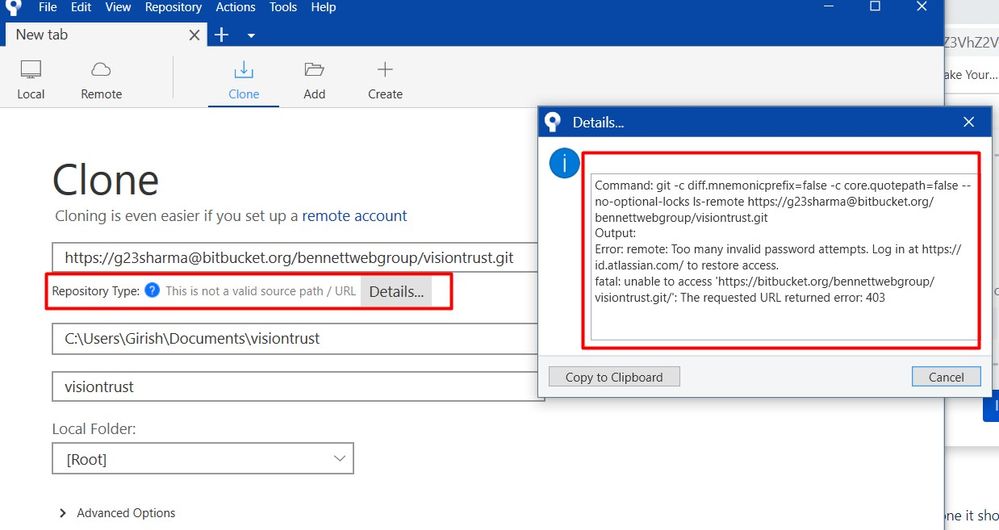Open the Edit menu
The width and height of the screenshot is (999, 530).
pos(81,8)
